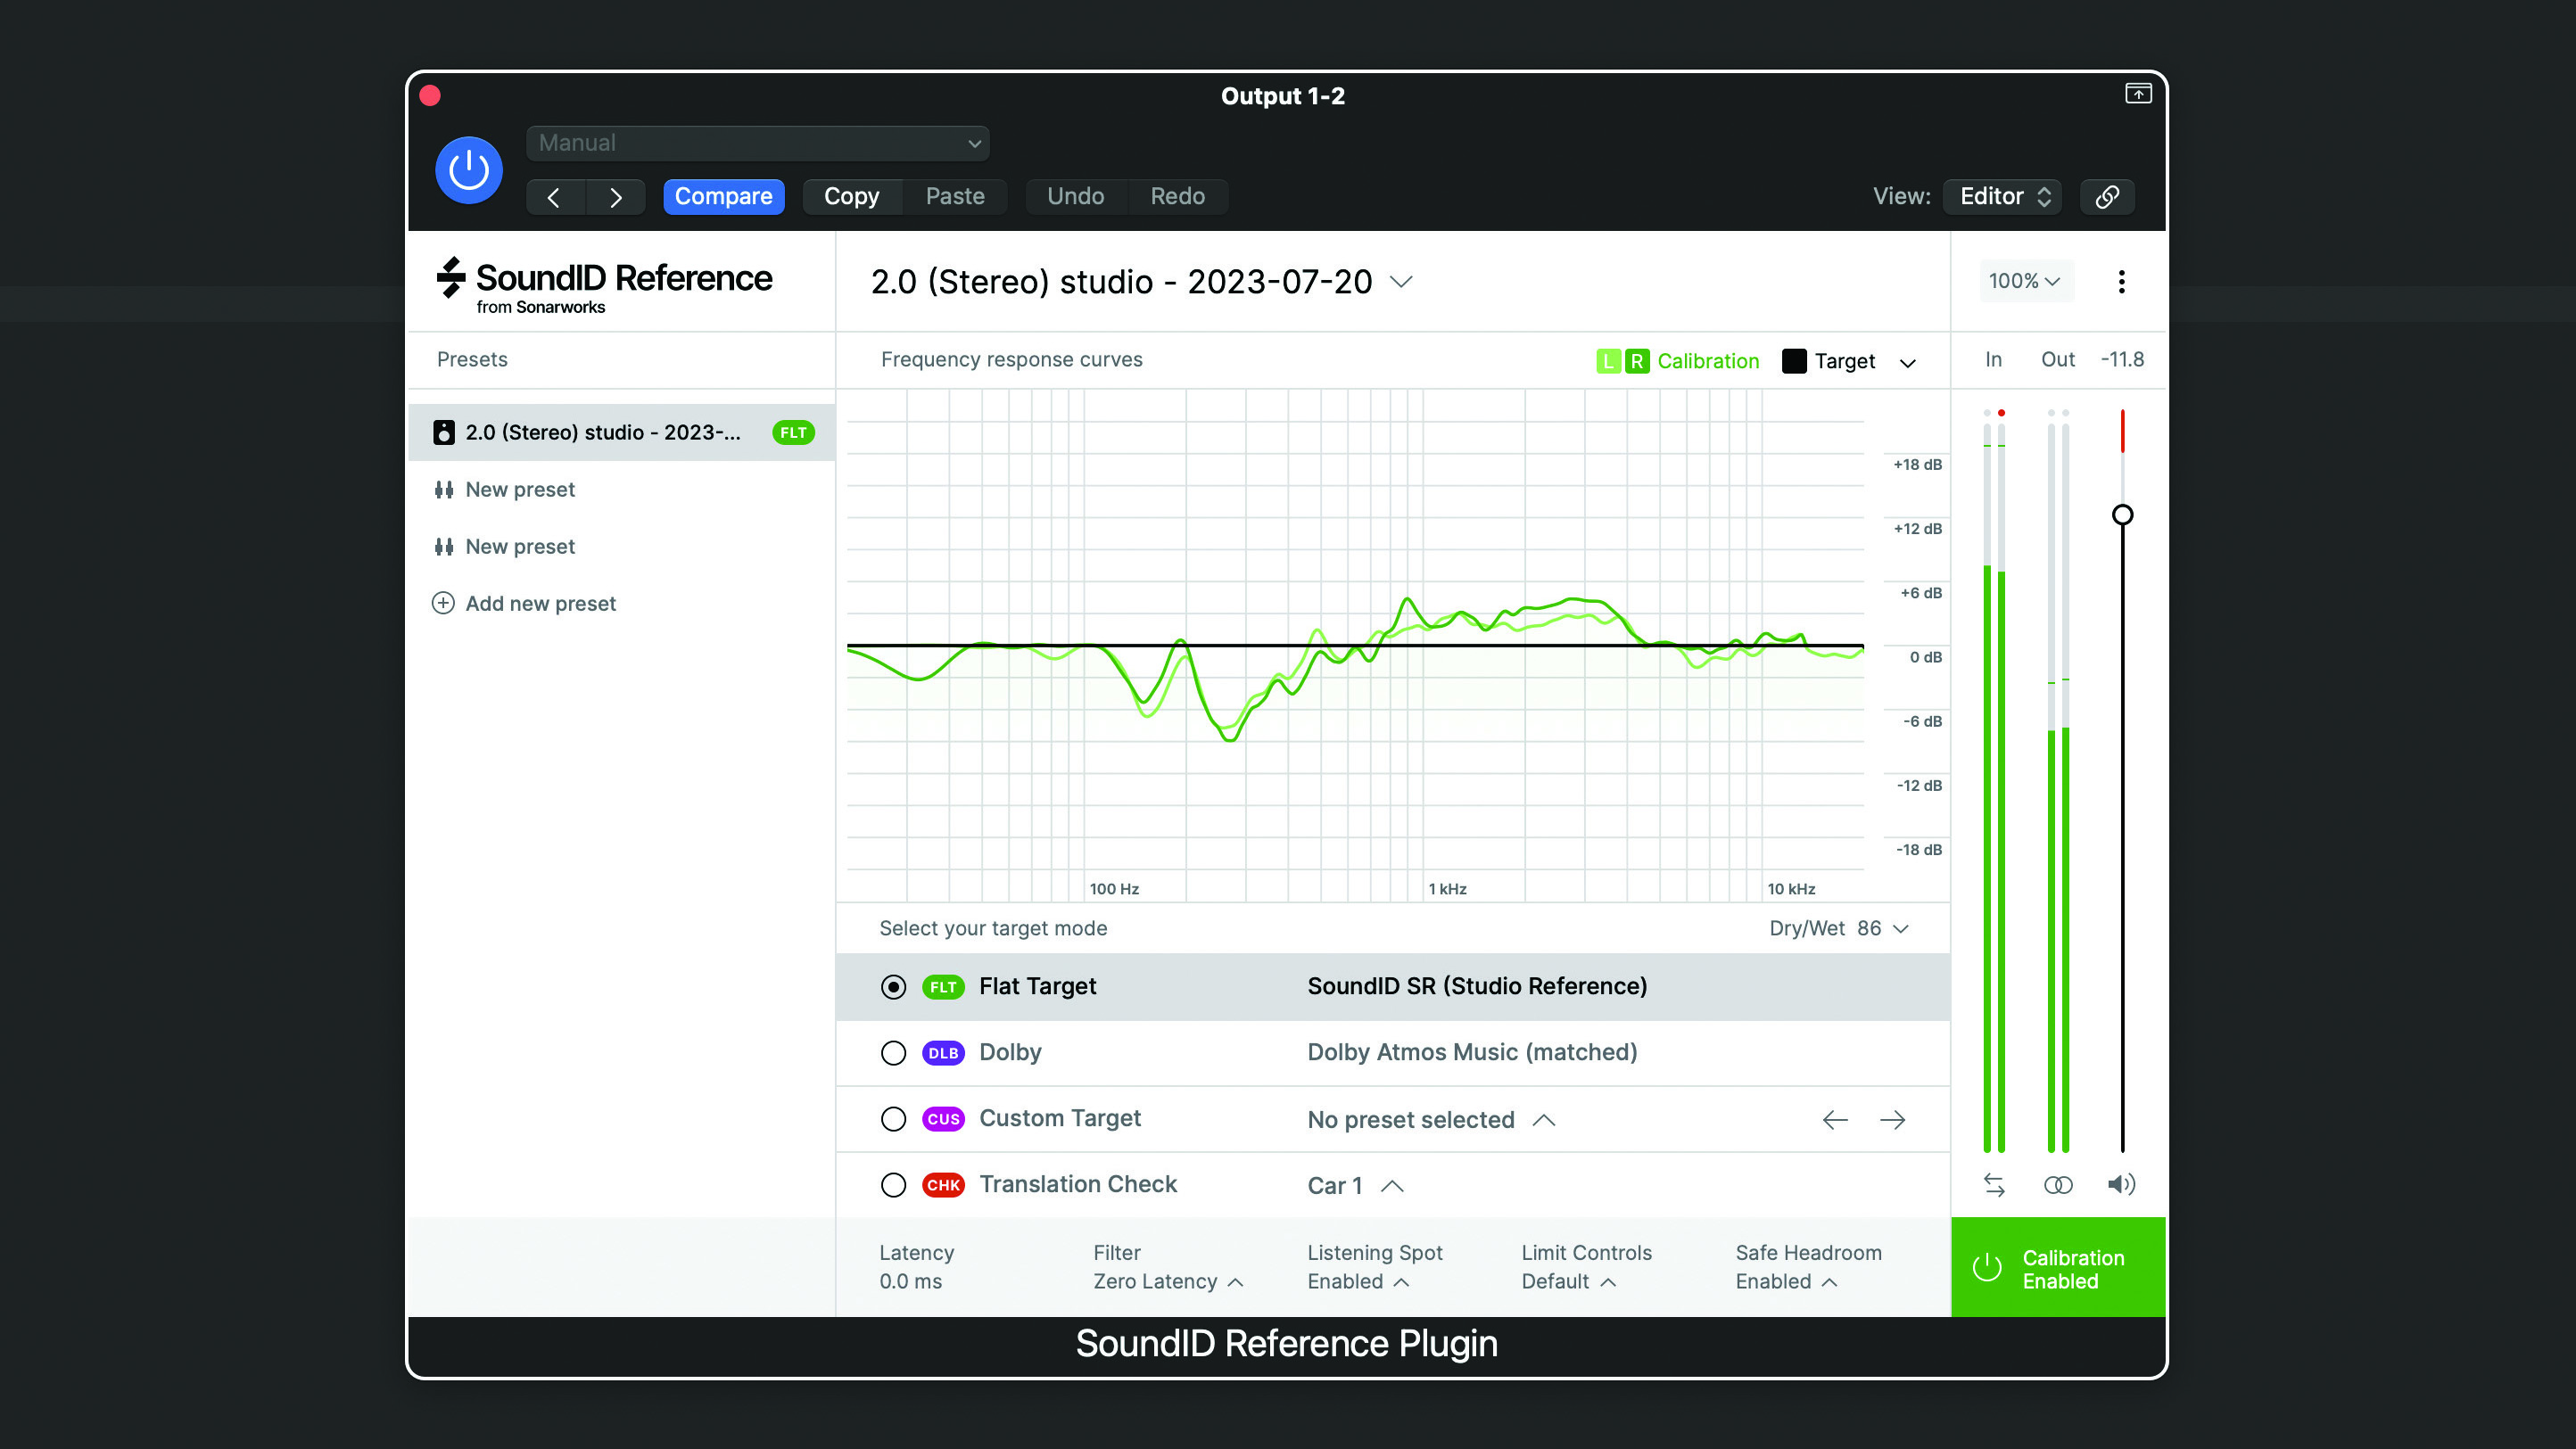Viewport: 2576px width, 1449px height.
Task: Expand the No preset selected menu
Action: coord(1431,1120)
